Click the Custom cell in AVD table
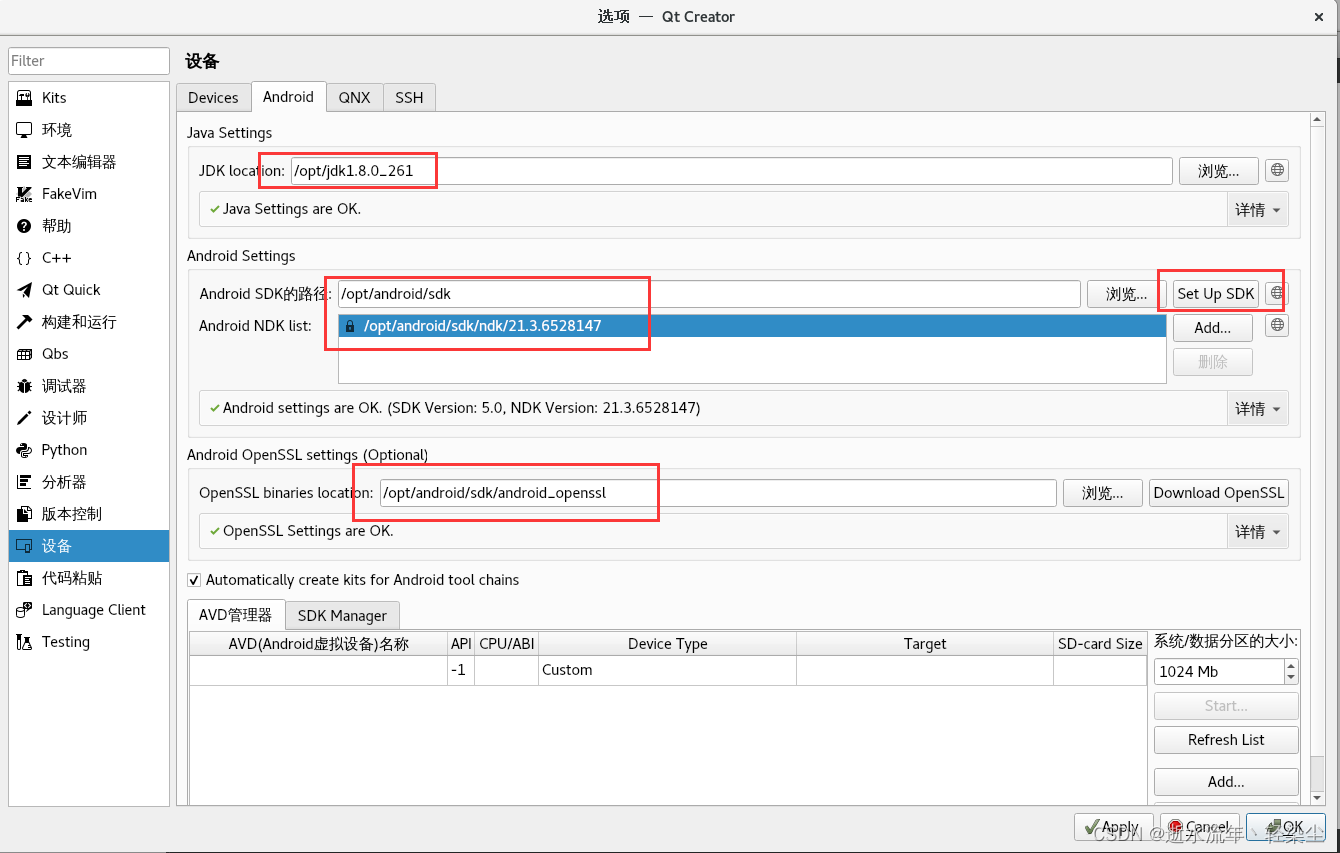1340x853 pixels. pos(667,670)
